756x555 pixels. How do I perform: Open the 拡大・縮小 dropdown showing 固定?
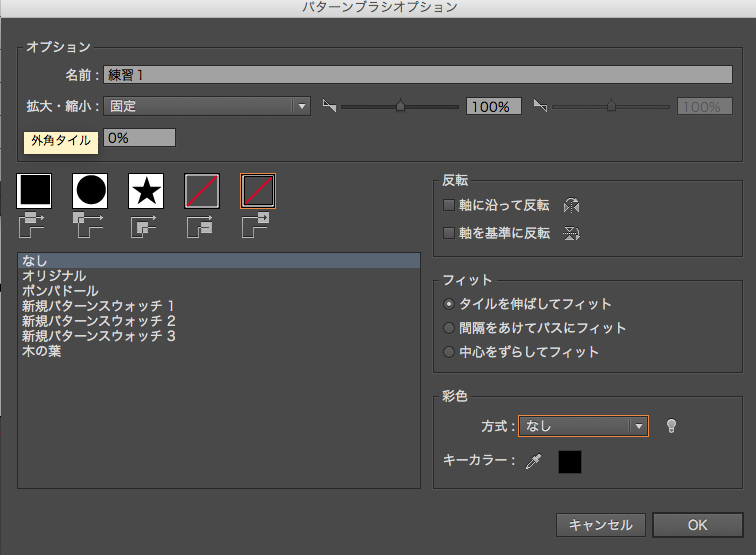207,106
